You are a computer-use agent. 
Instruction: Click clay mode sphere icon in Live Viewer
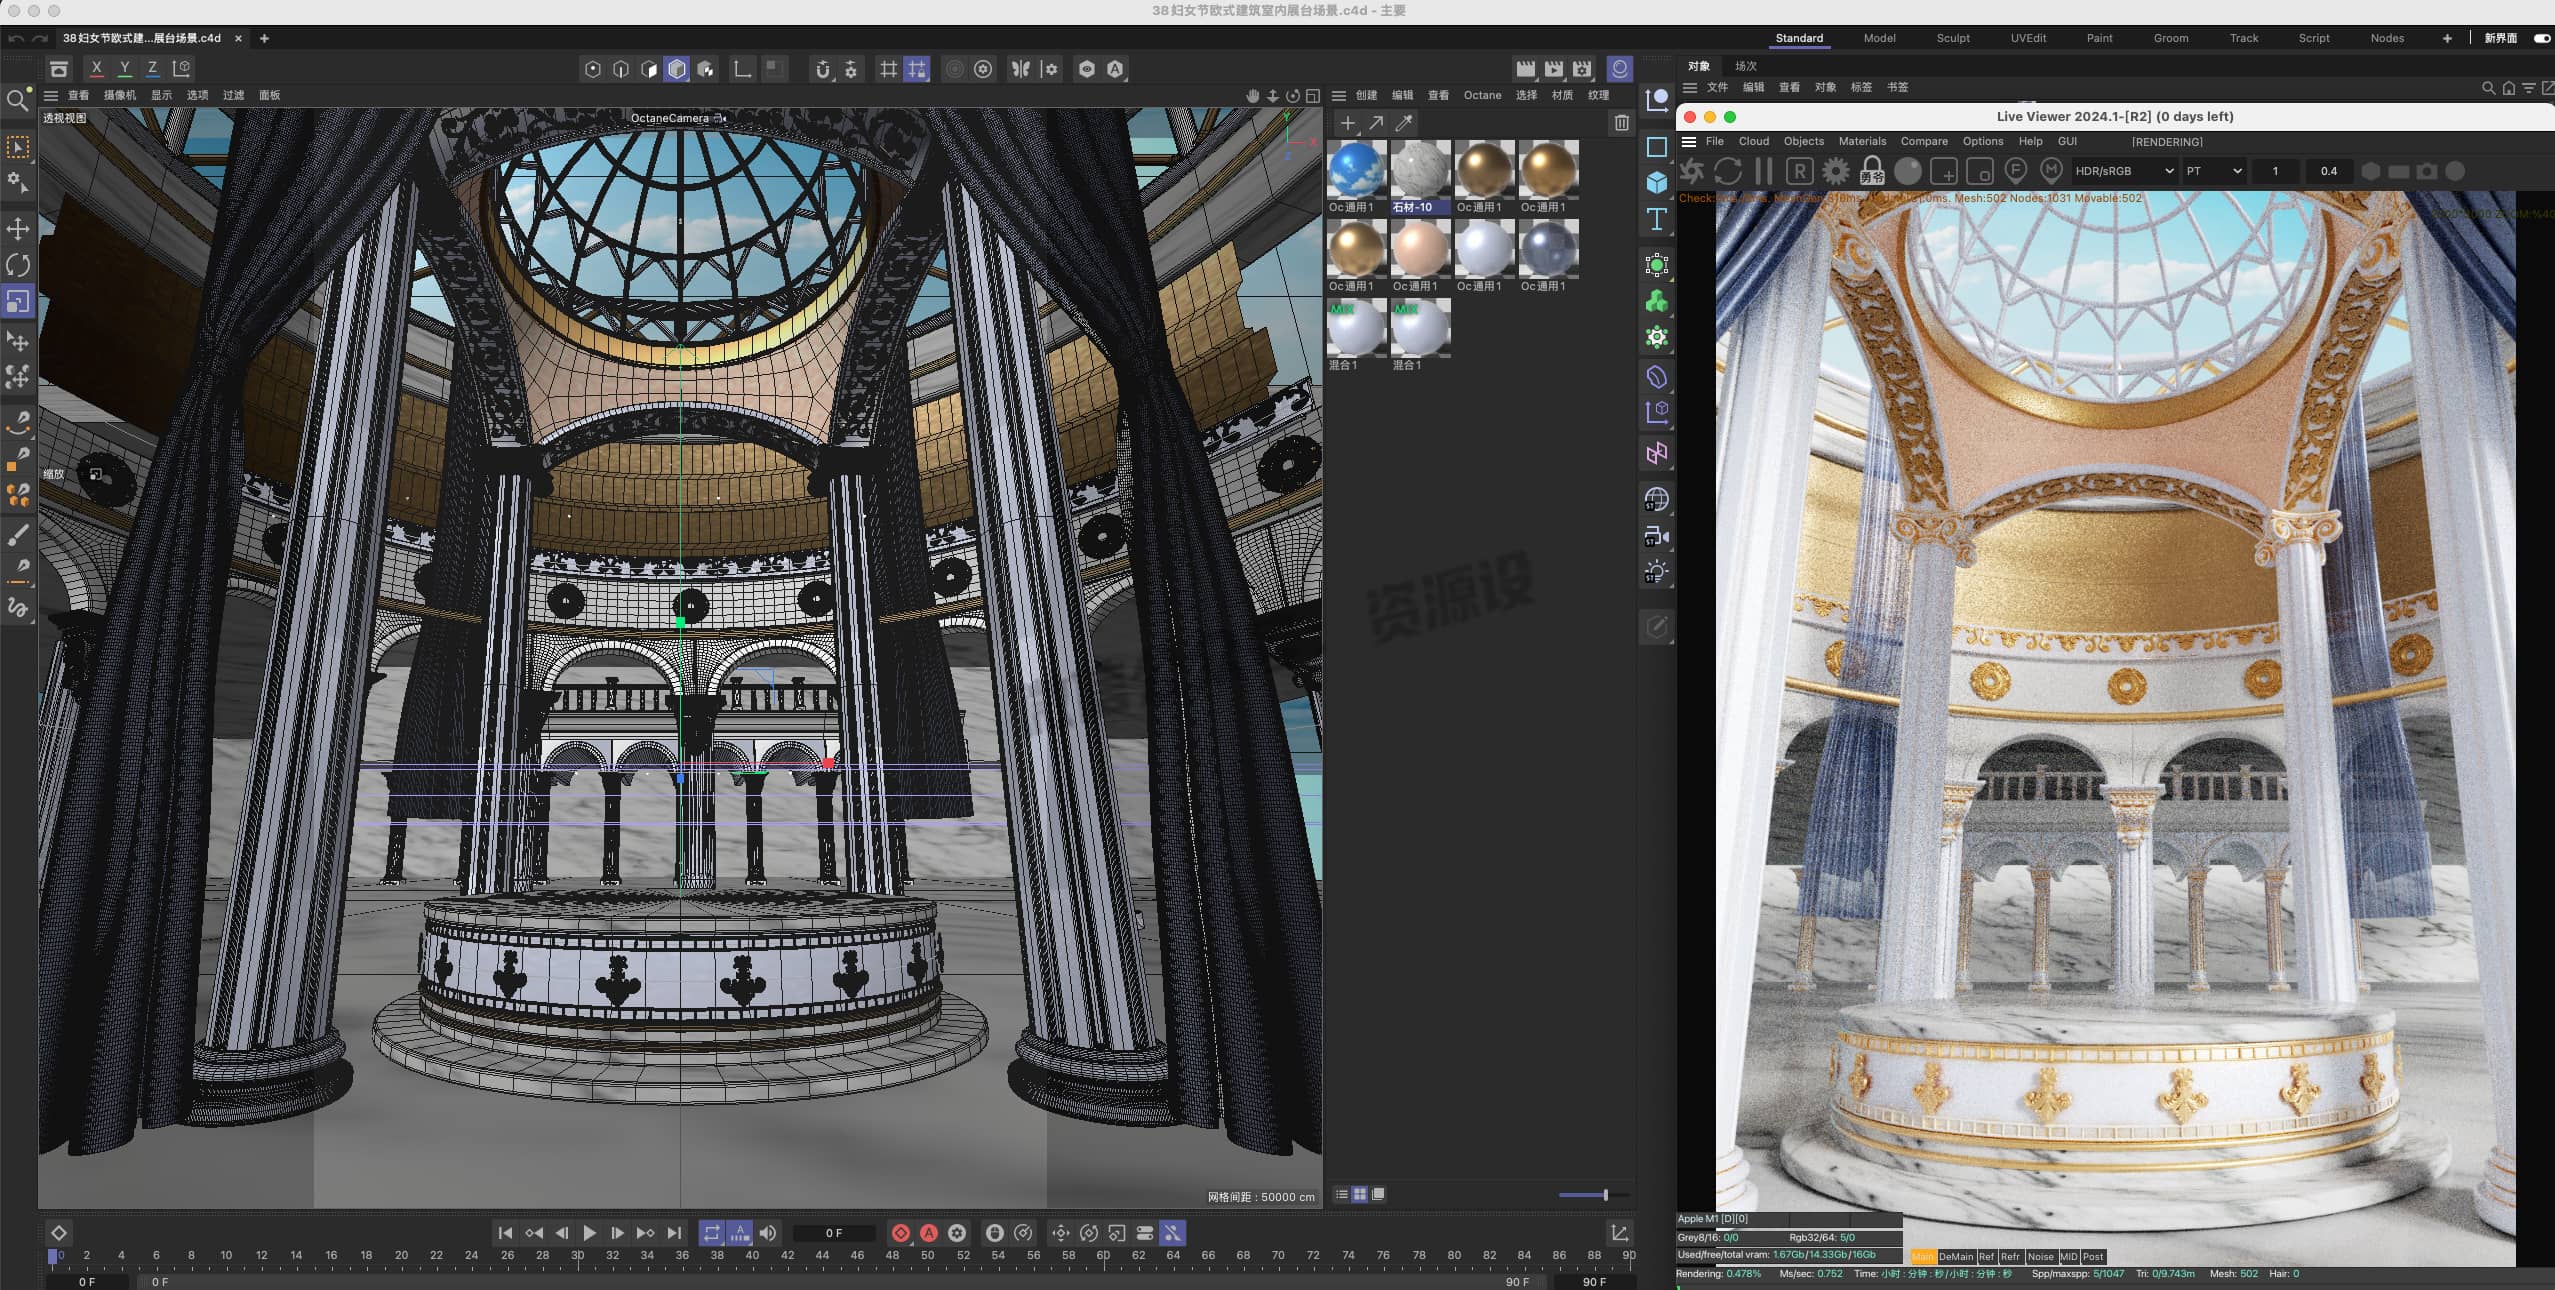(x=1908, y=171)
